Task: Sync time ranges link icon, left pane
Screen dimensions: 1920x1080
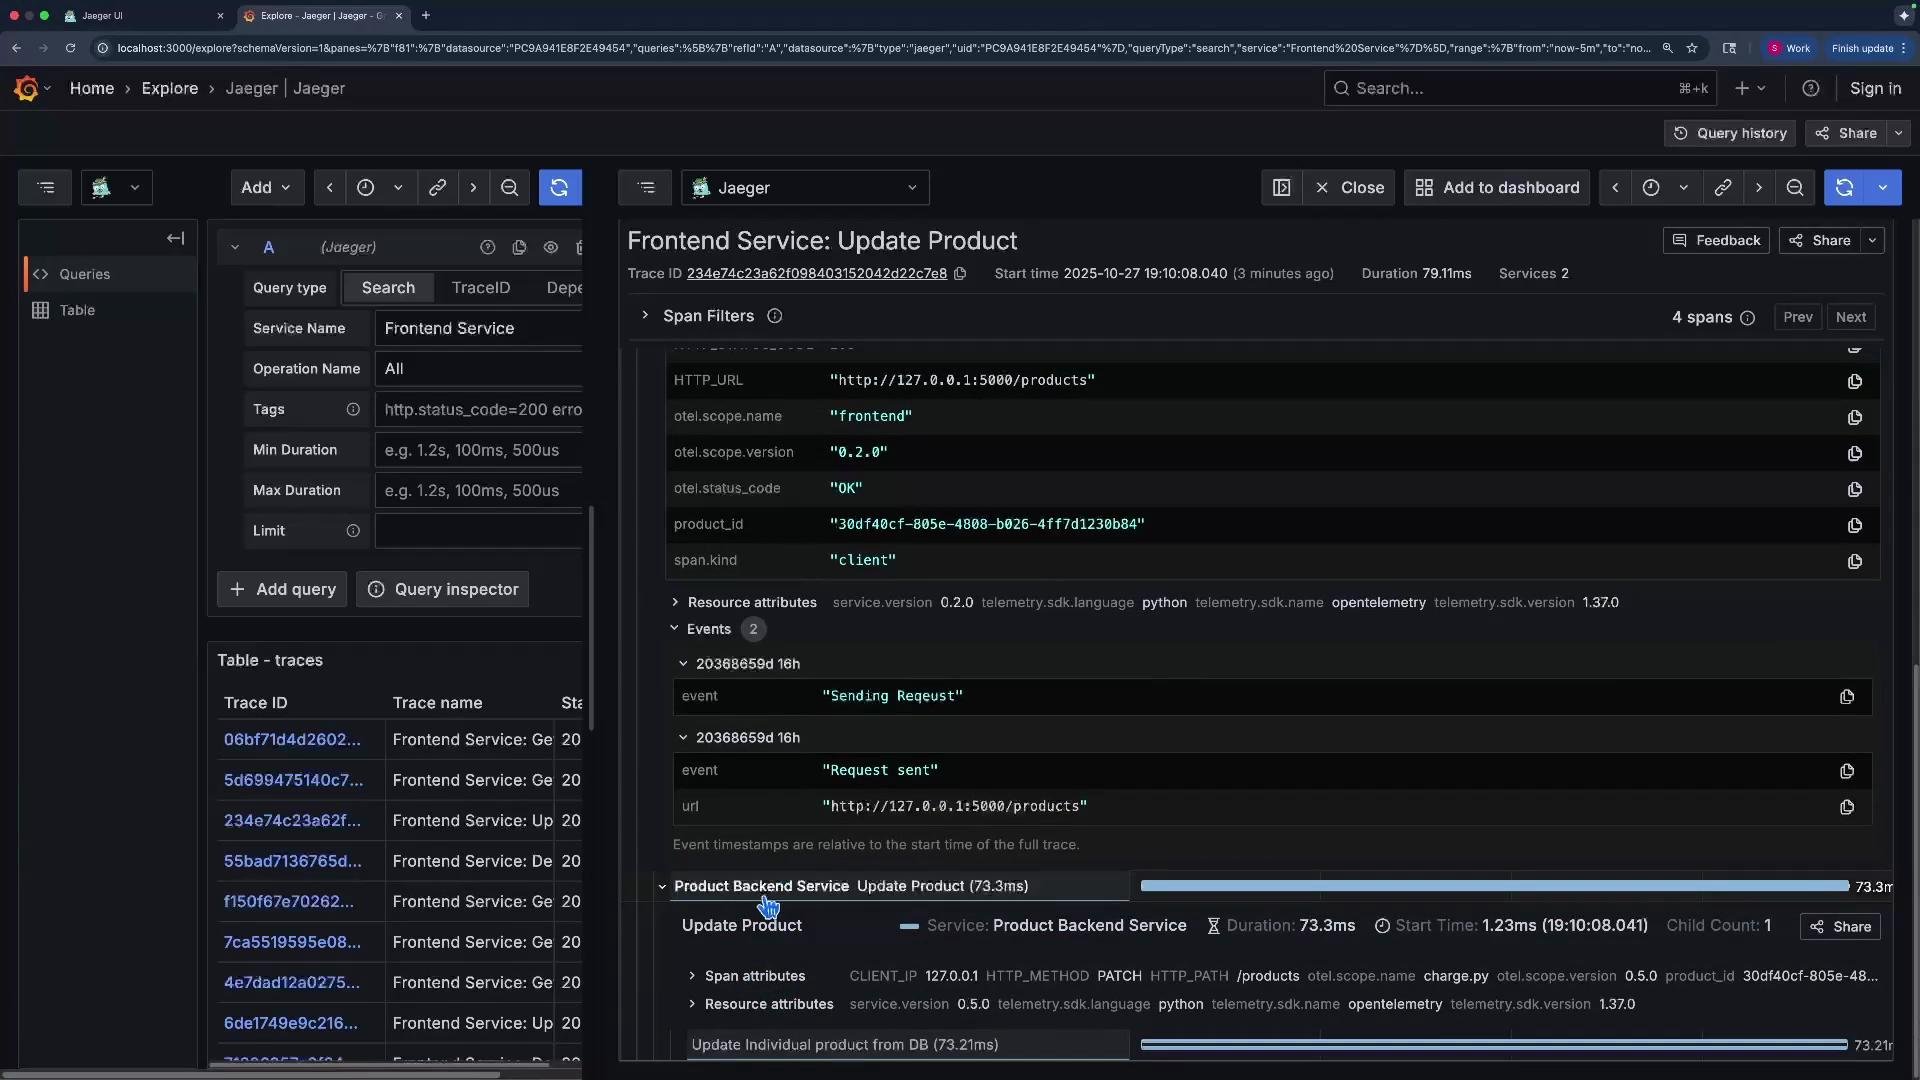Action: tap(437, 188)
